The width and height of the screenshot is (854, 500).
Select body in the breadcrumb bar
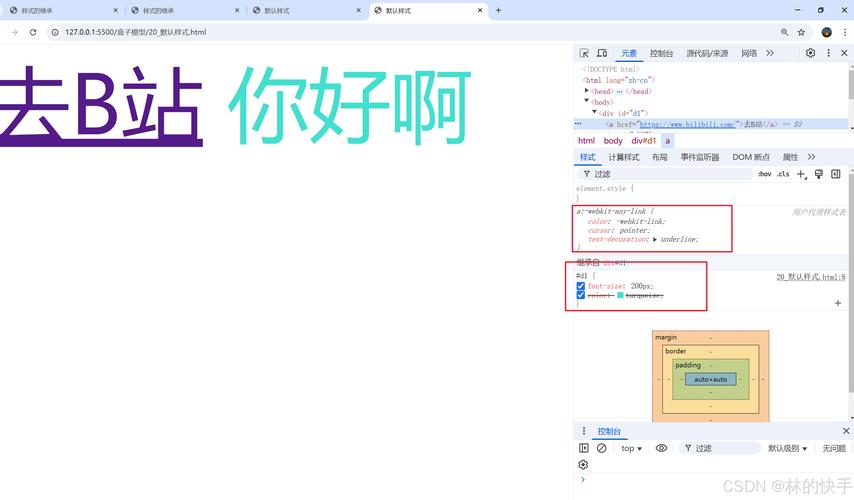point(613,141)
